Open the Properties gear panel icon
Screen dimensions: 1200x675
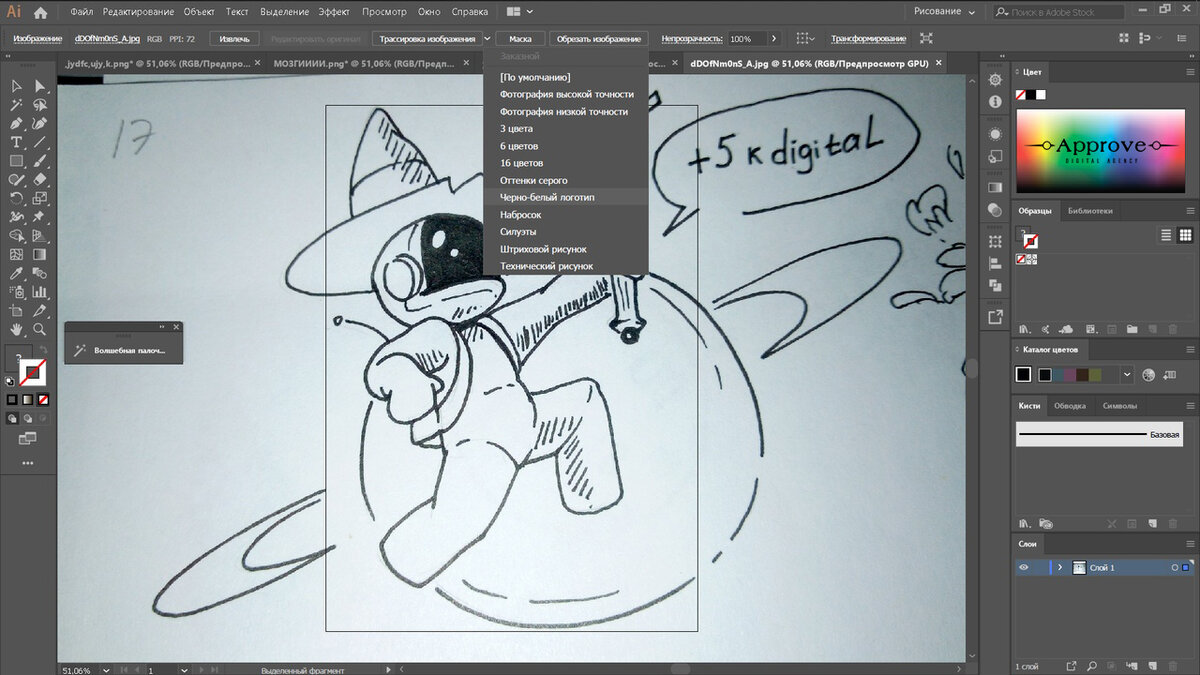pyautogui.click(x=995, y=80)
